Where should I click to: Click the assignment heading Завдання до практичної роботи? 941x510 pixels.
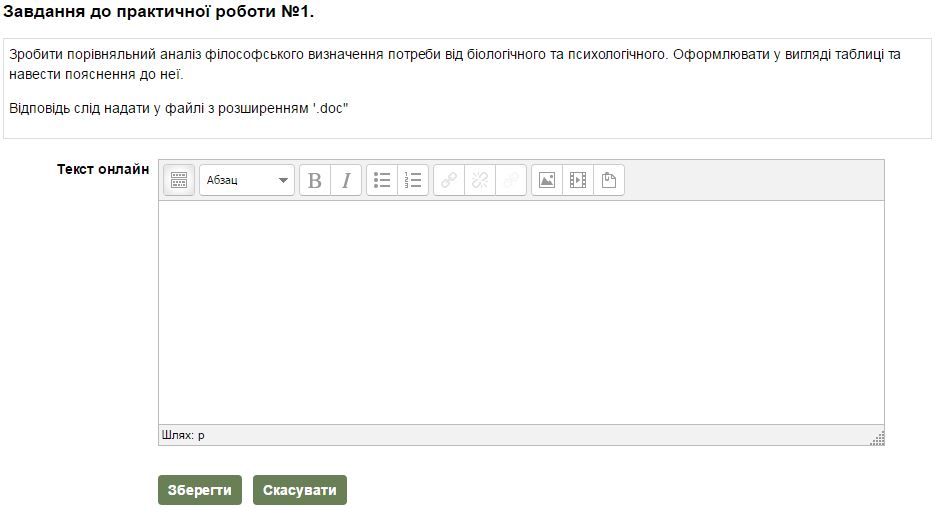point(159,13)
